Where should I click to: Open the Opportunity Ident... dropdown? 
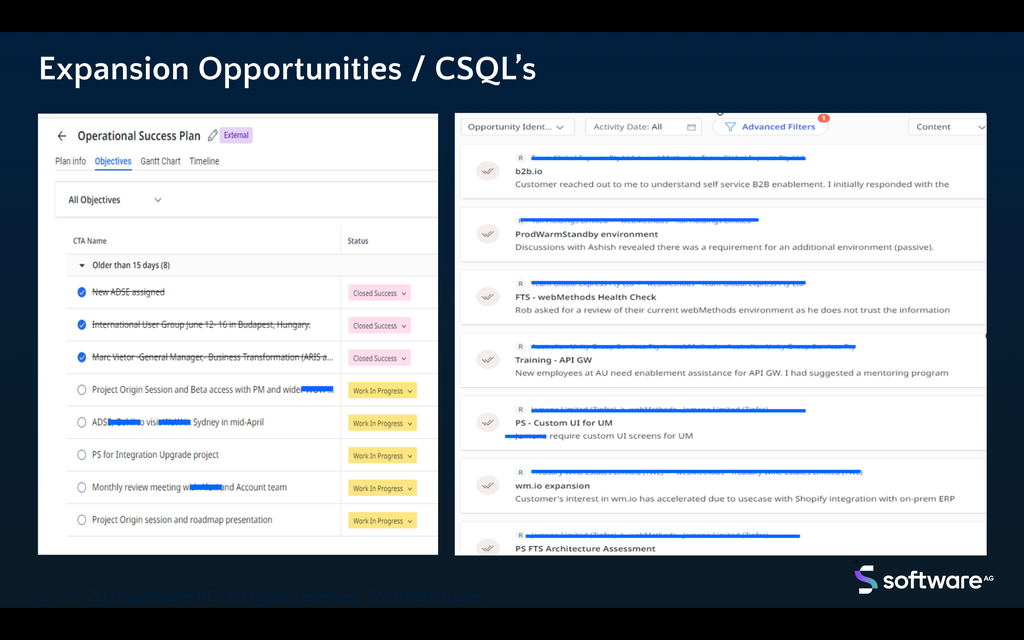pos(517,127)
